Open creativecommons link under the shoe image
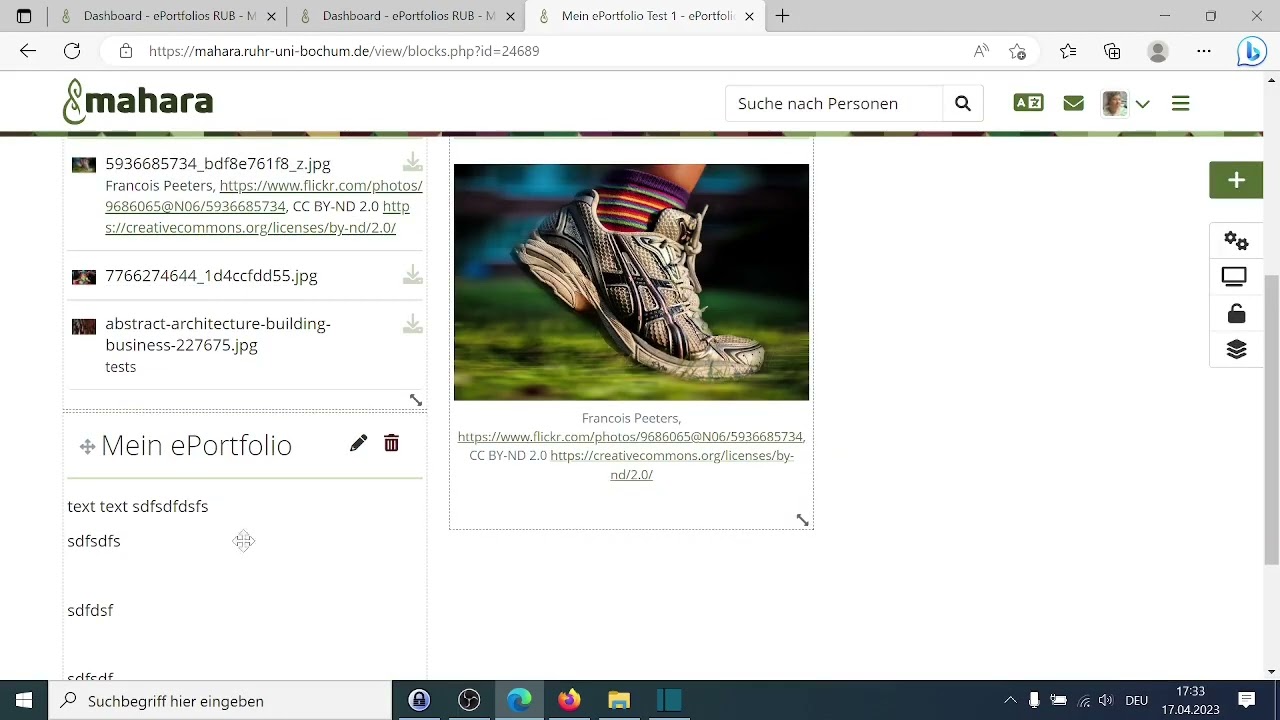Screen dimensions: 1280x720 [x=672, y=465]
